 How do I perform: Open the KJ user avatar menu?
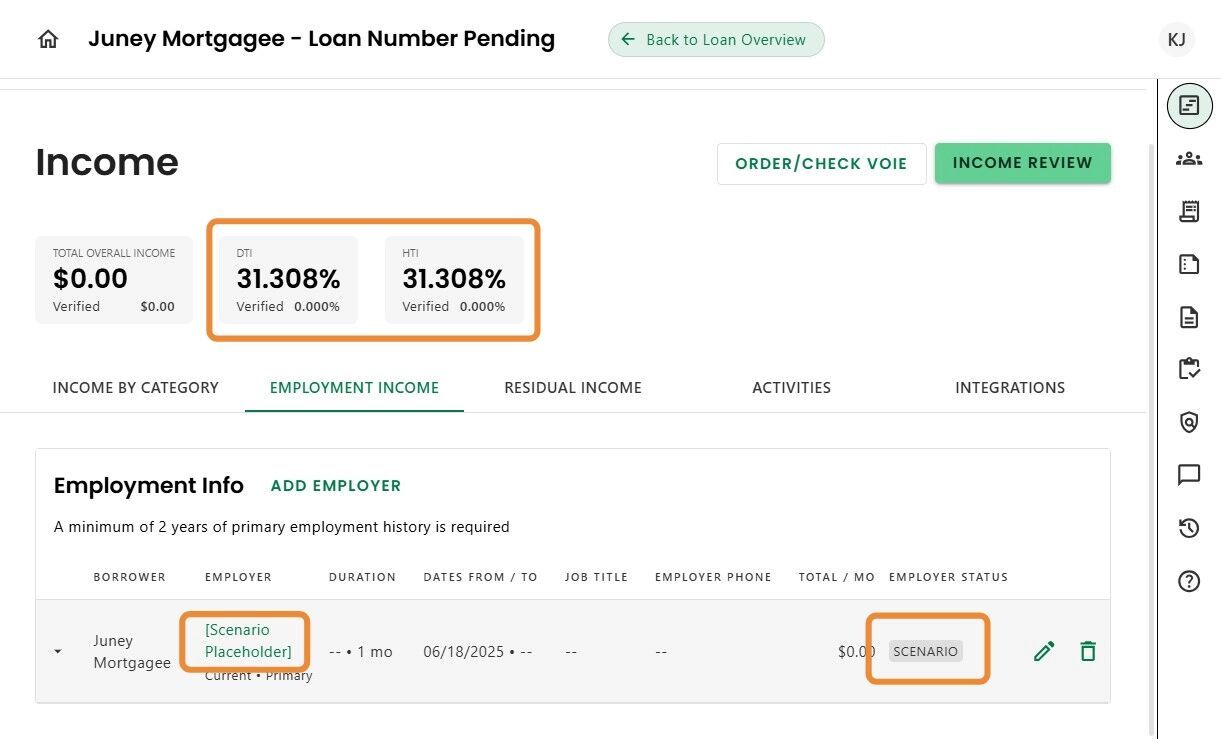pos(1177,40)
